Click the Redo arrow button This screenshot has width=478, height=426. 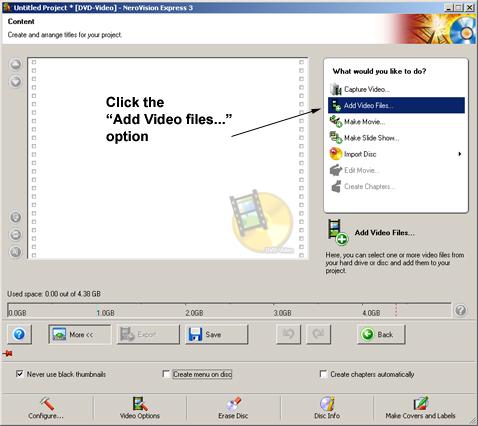(318, 334)
